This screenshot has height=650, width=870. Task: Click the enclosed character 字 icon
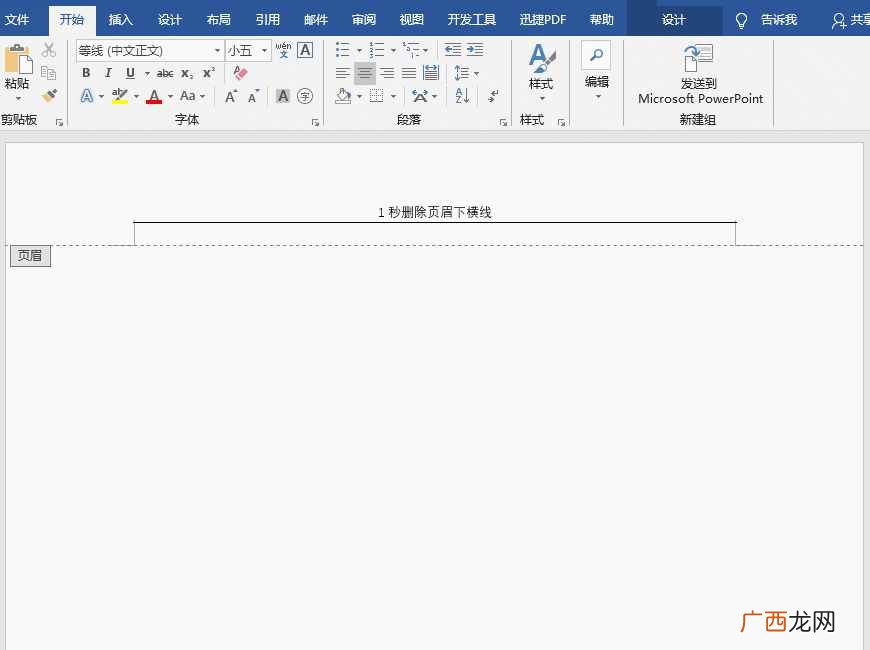[305, 96]
